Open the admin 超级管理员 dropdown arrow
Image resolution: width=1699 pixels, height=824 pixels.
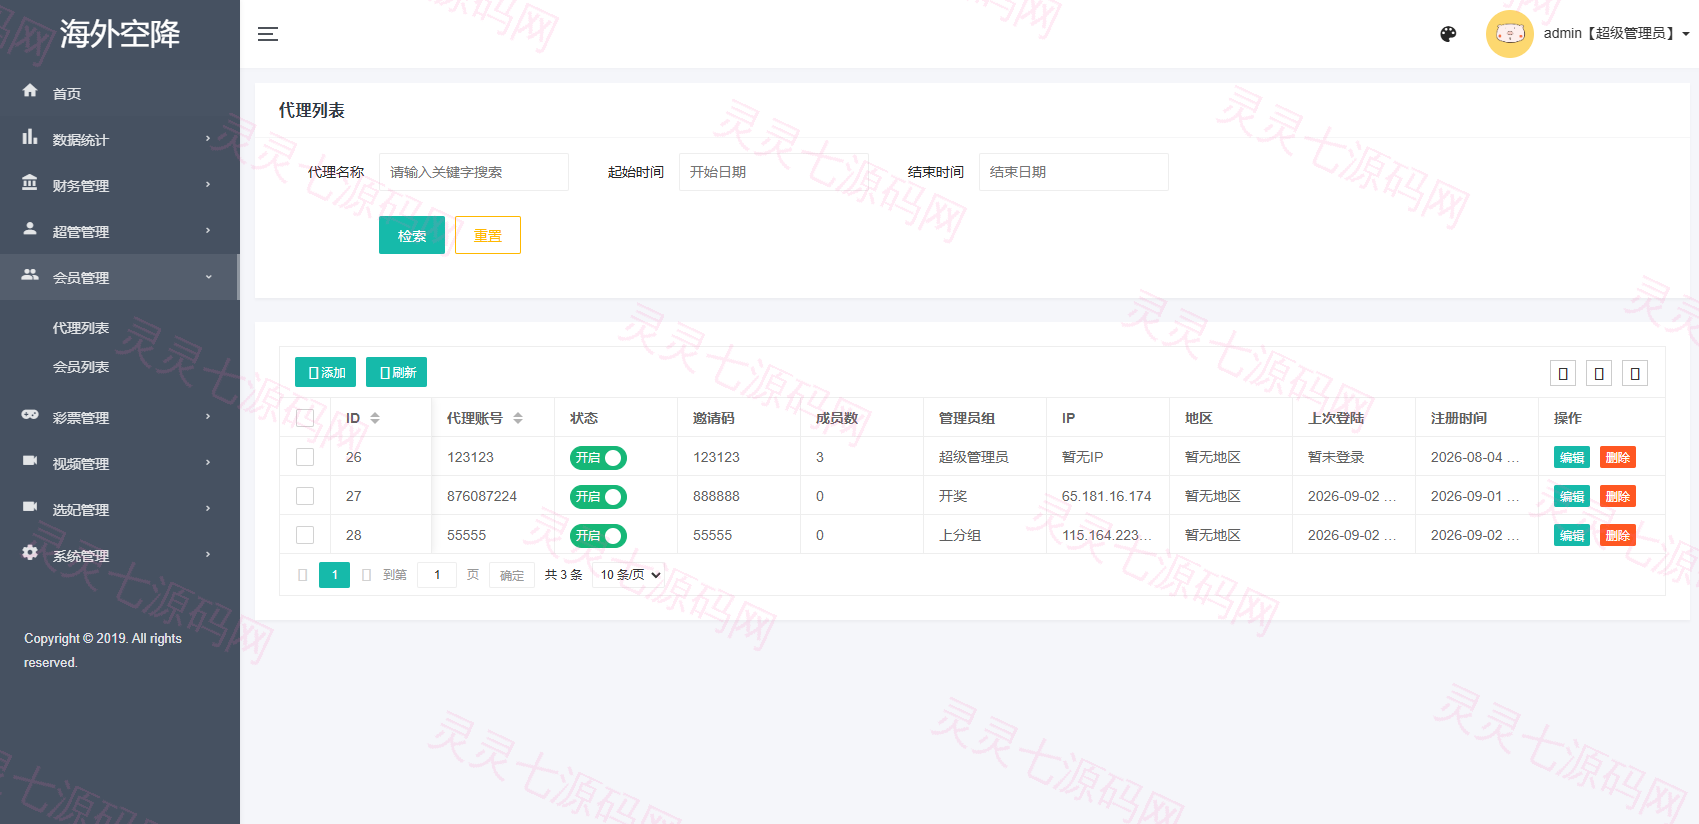[x=1686, y=34]
